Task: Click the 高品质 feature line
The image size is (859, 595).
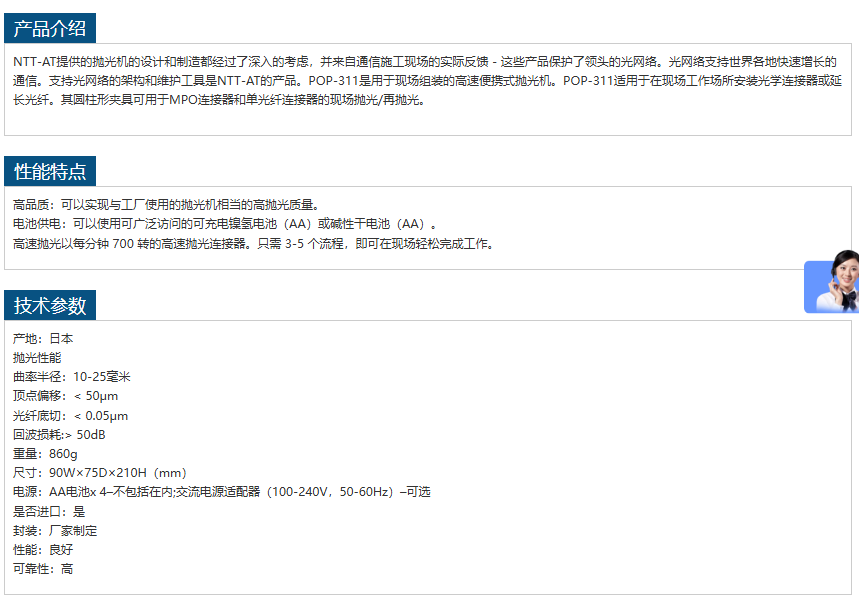Action: coord(166,205)
